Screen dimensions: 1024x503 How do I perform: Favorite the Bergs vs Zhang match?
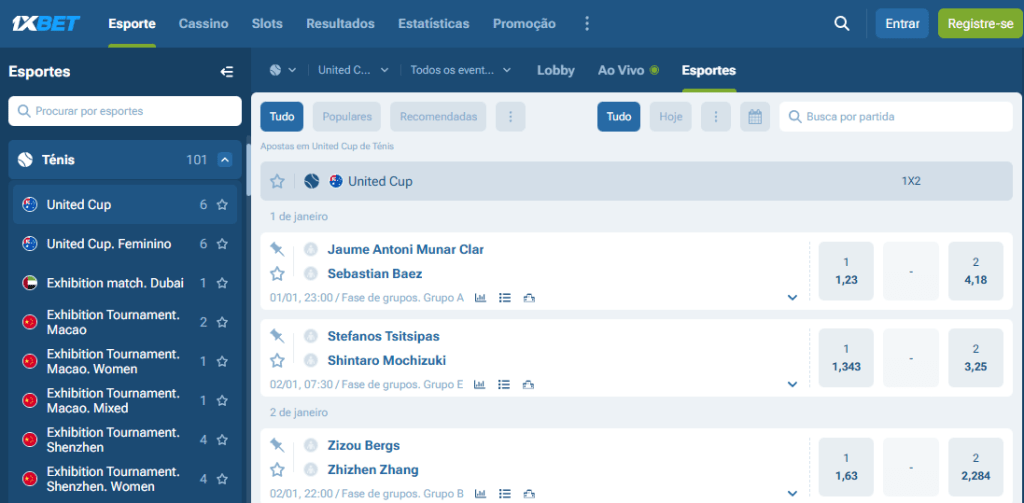pos(277,470)
